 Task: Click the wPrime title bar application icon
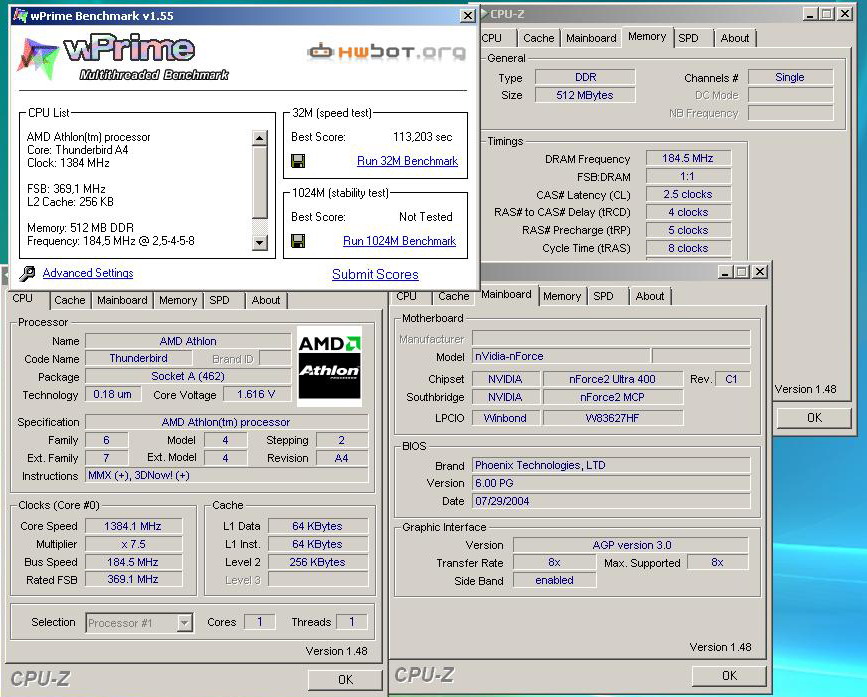pyautogui.click(x=20, y=15)
